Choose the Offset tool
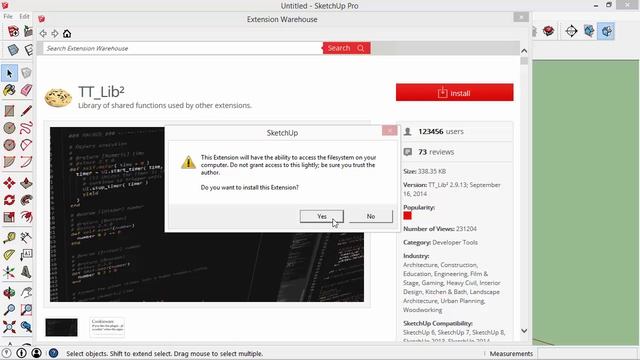 26,217
